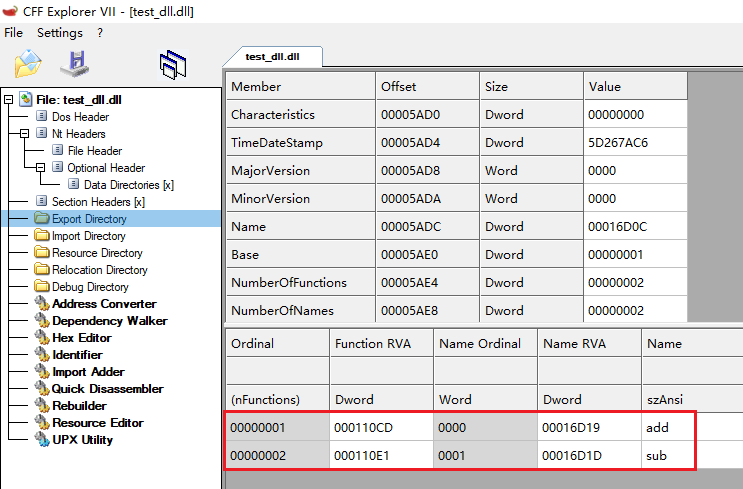Open the File menu
The height and width of the screenshot is (489, 743).
coord(13,33)
